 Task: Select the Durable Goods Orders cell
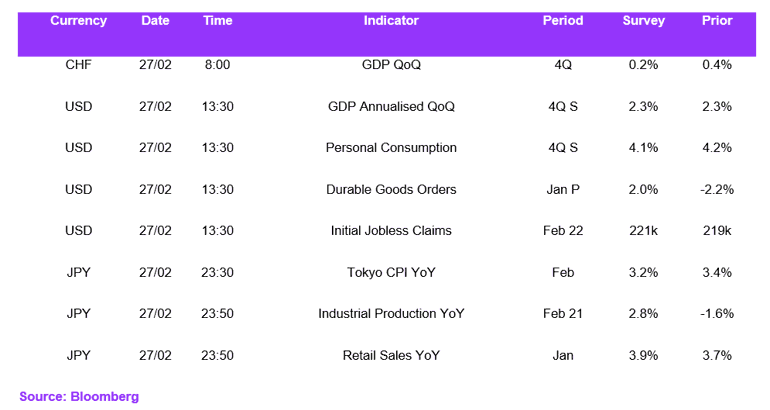[391, 190]
